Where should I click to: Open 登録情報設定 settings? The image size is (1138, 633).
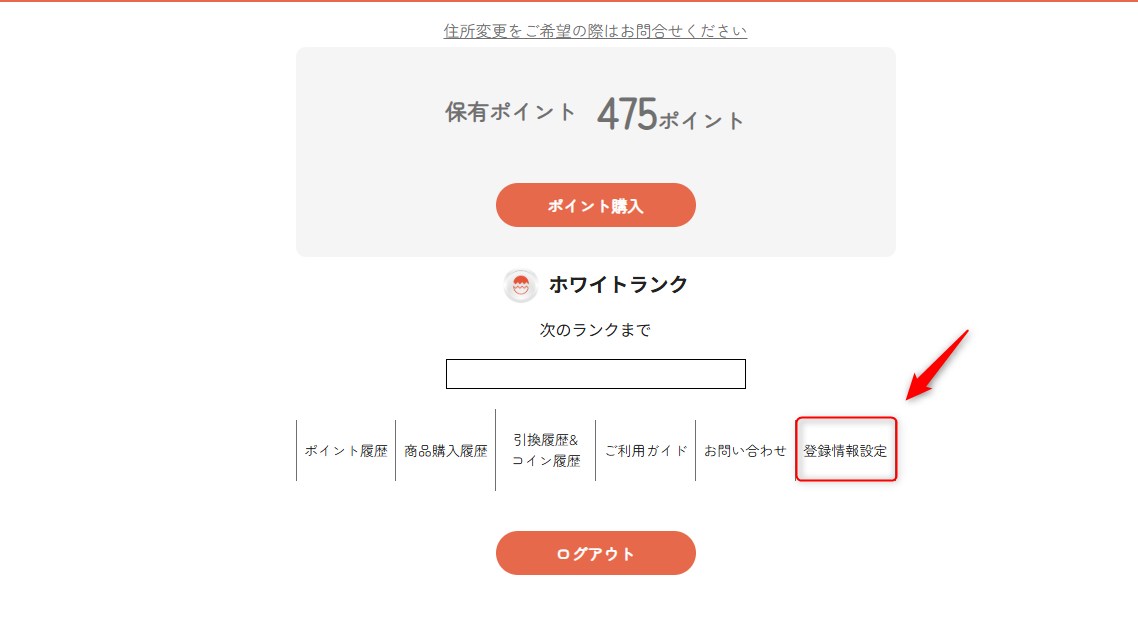pyautogui.click(x=845, y=451)
